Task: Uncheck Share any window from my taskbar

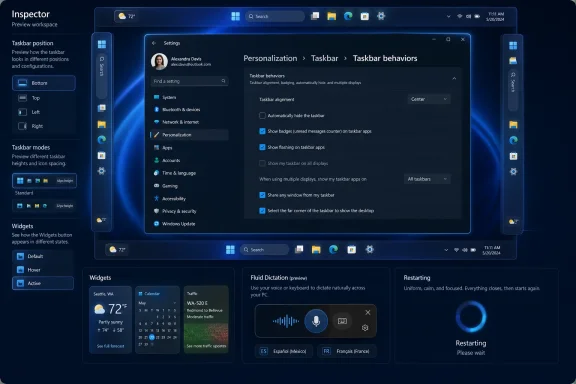Action: coord(262,195)
